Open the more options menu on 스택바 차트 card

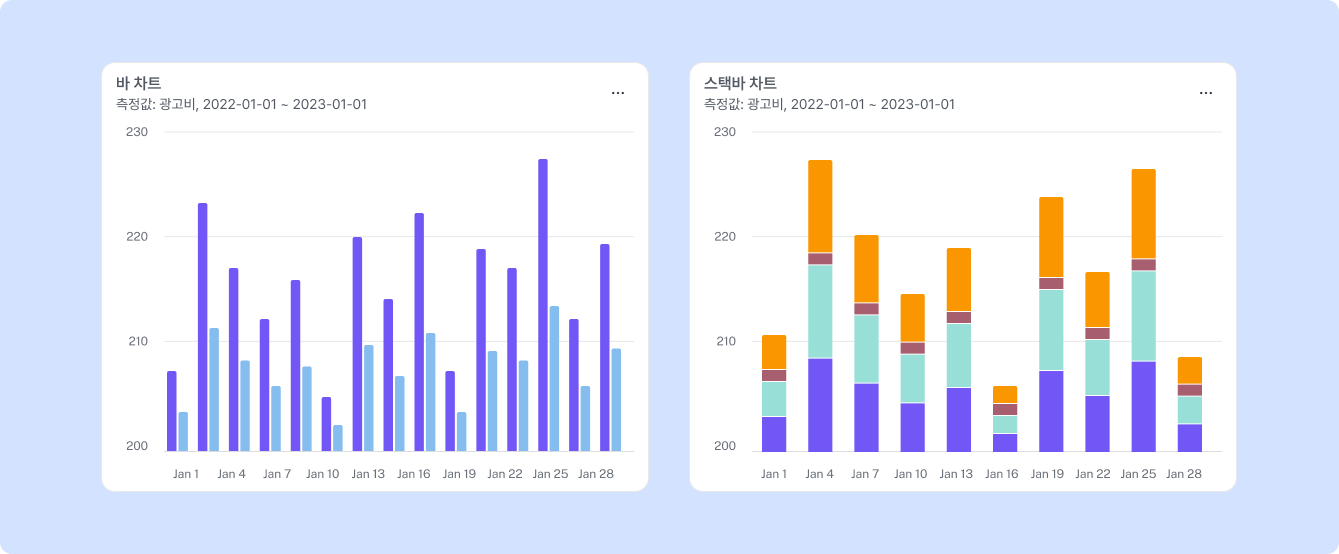click(x=1206, y=93)
